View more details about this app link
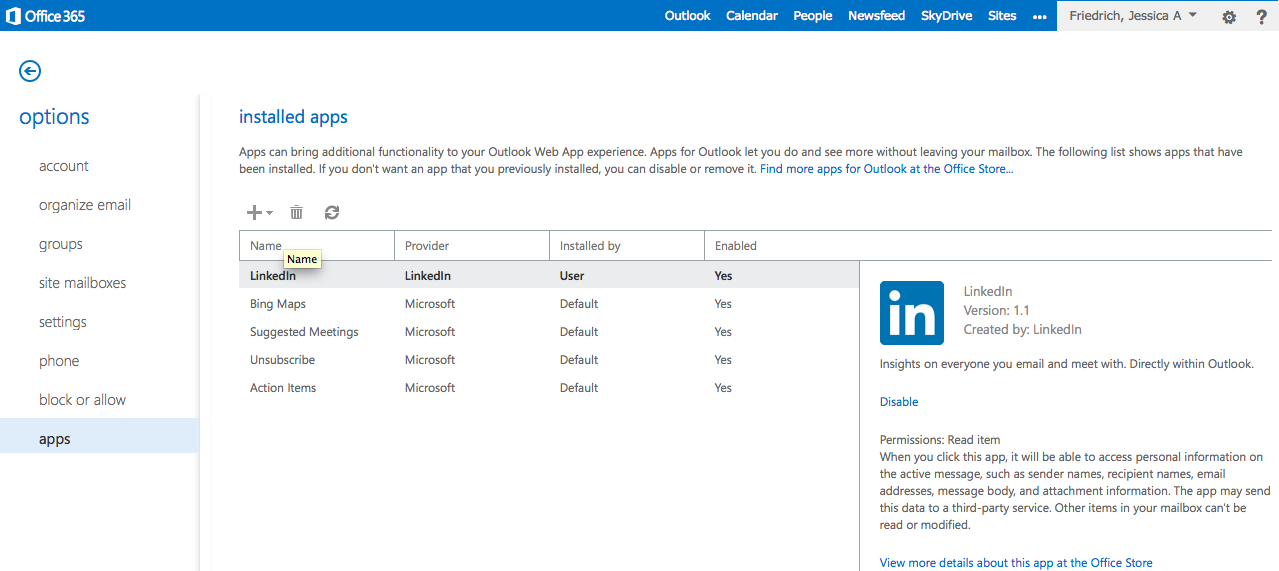1279x571 pixels. pos(1015,563)
